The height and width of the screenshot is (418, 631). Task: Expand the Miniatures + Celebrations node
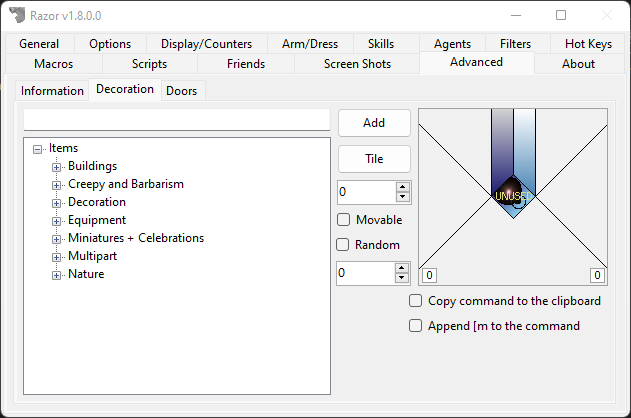(56, 239)
